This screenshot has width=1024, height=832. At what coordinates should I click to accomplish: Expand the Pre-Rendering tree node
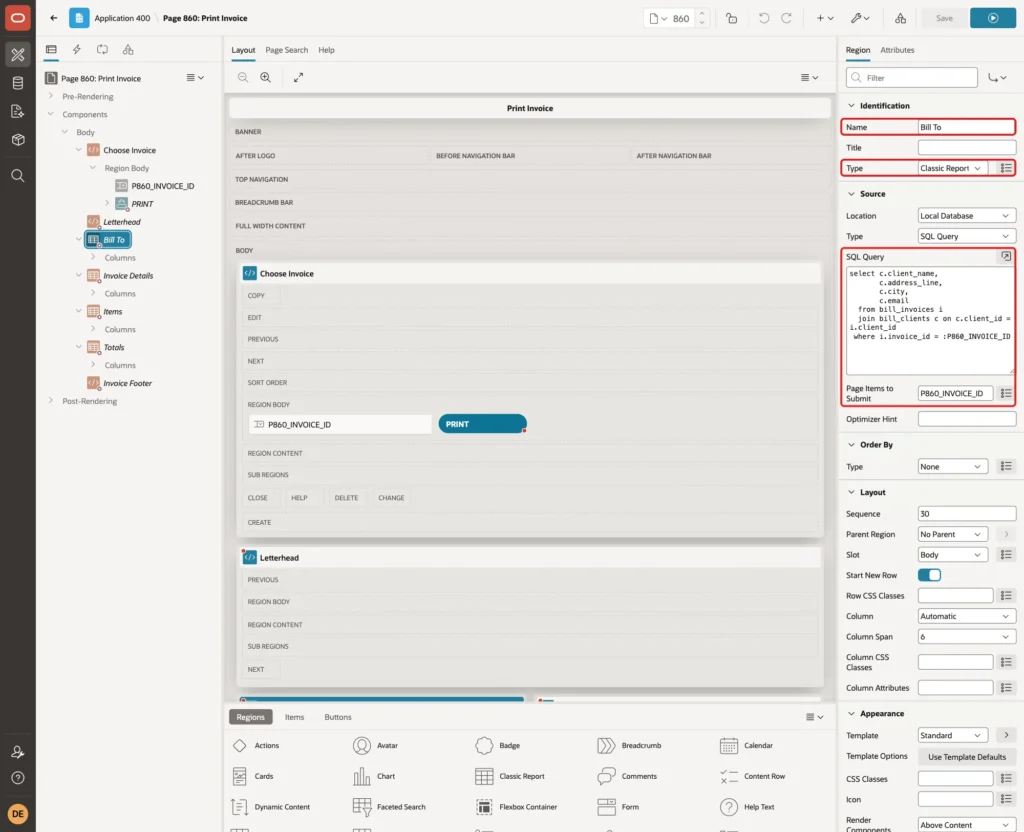coord(51,96)
